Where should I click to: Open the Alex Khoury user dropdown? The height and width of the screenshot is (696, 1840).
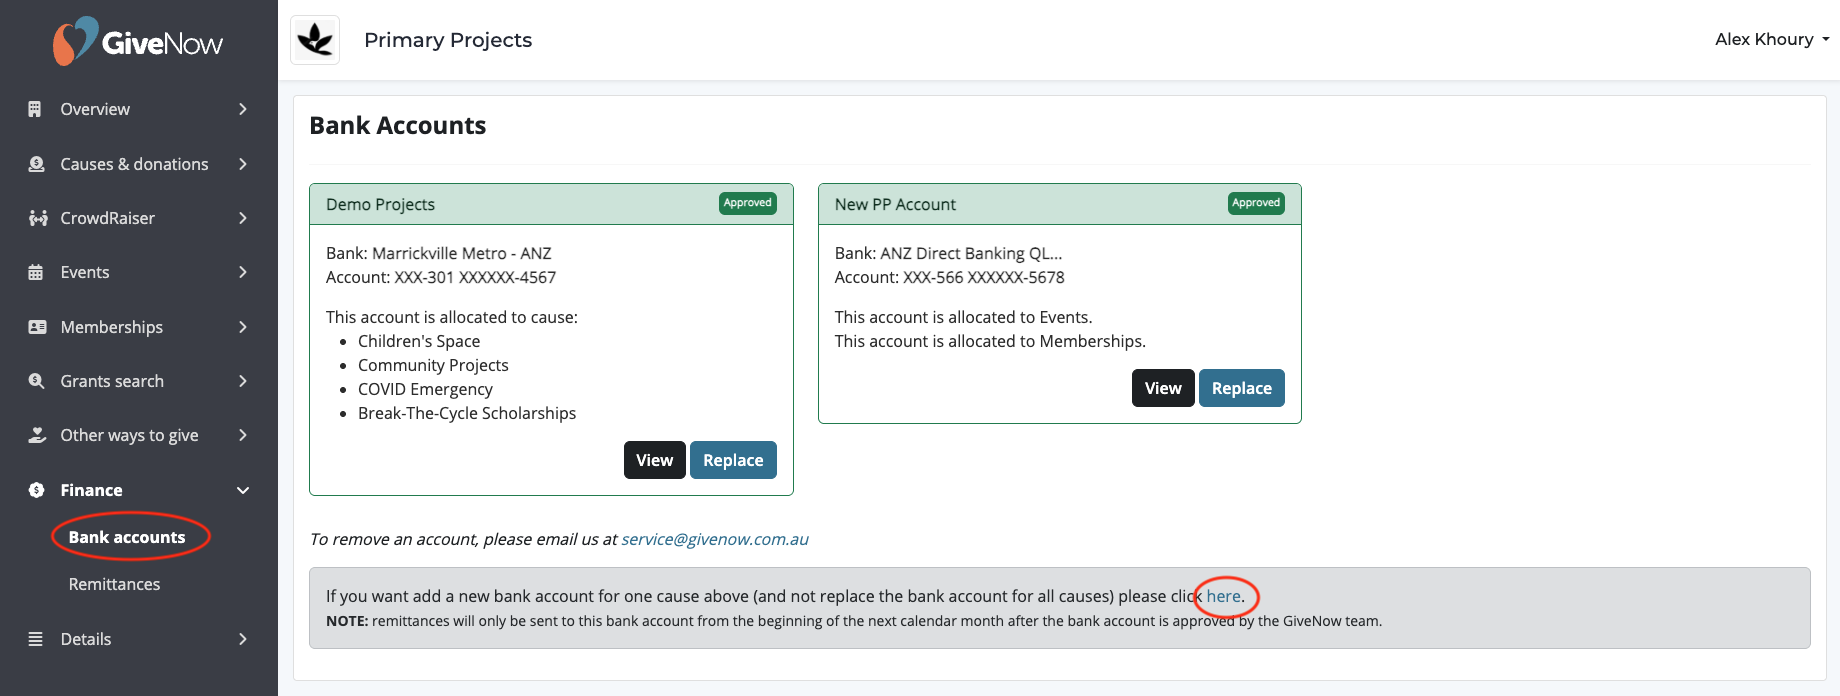[1771, 39]
